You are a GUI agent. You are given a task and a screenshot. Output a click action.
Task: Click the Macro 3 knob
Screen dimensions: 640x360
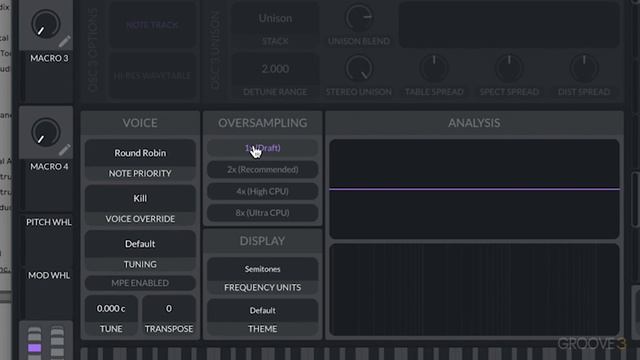click(46, 24)
